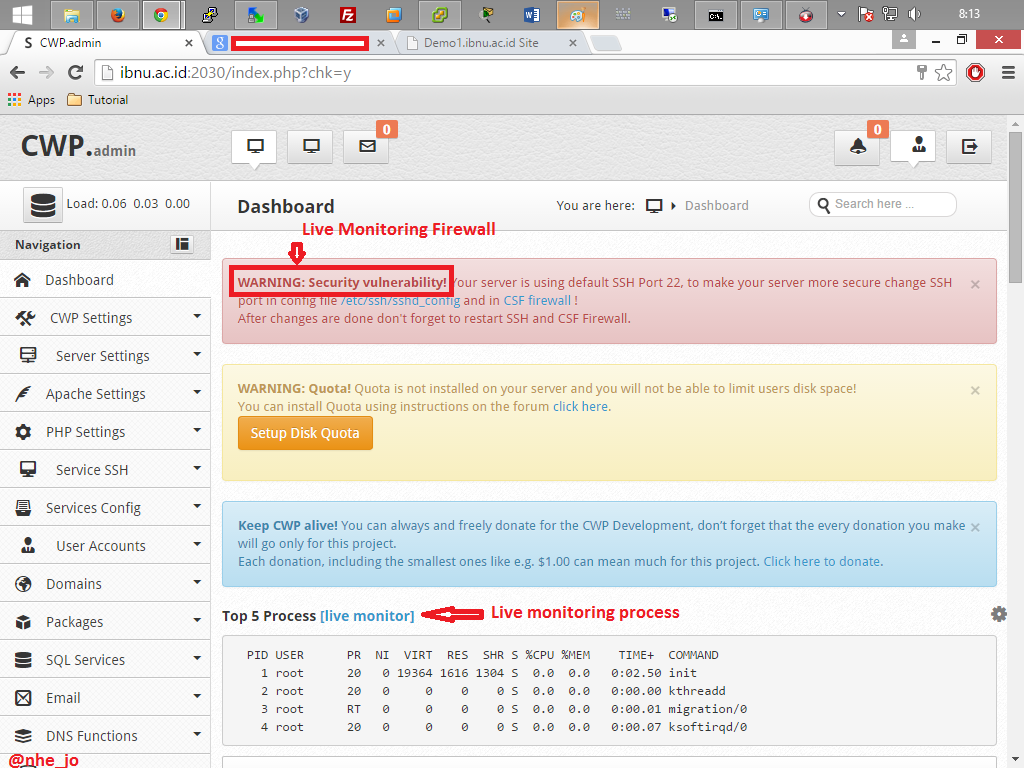Viewport: 1024px width, 768px height.
Task: Dismiss the SSH security warning alert
Action: (975, 284)
